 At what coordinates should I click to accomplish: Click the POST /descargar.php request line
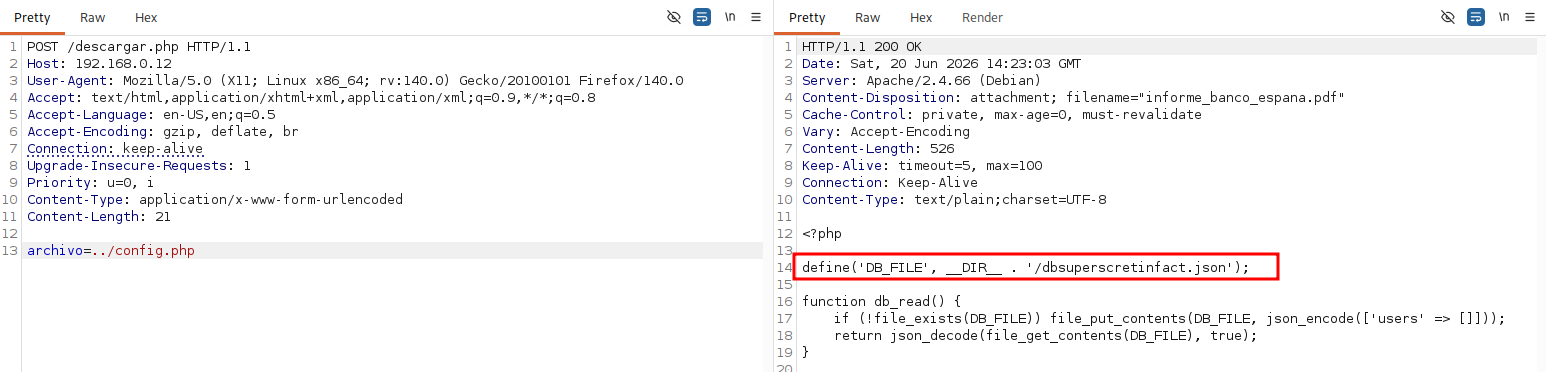point(139,47)
